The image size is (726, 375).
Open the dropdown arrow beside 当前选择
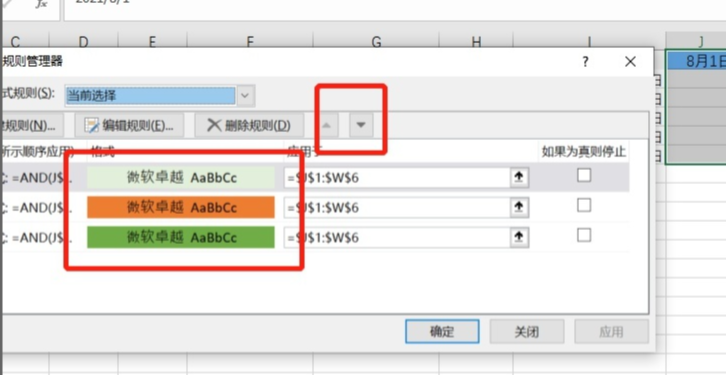pos(246,96)
